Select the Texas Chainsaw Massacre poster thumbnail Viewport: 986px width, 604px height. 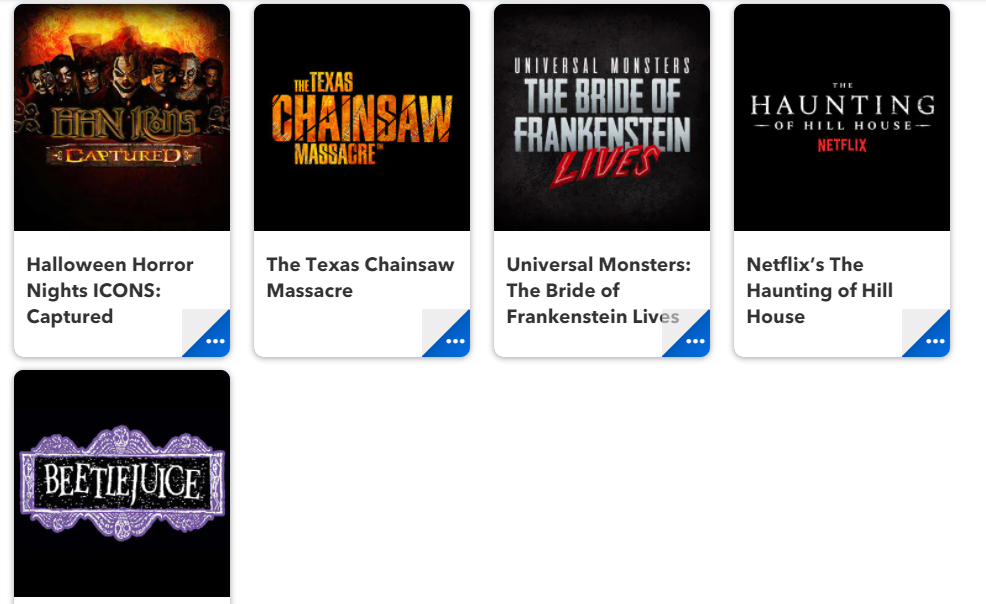tap(362, 118)
